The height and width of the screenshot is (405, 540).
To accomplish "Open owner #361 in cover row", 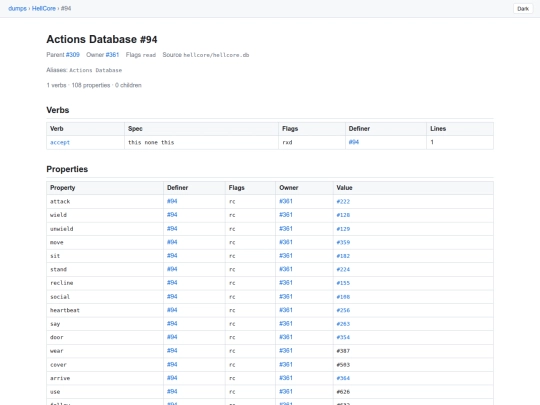I will (286, 364).
